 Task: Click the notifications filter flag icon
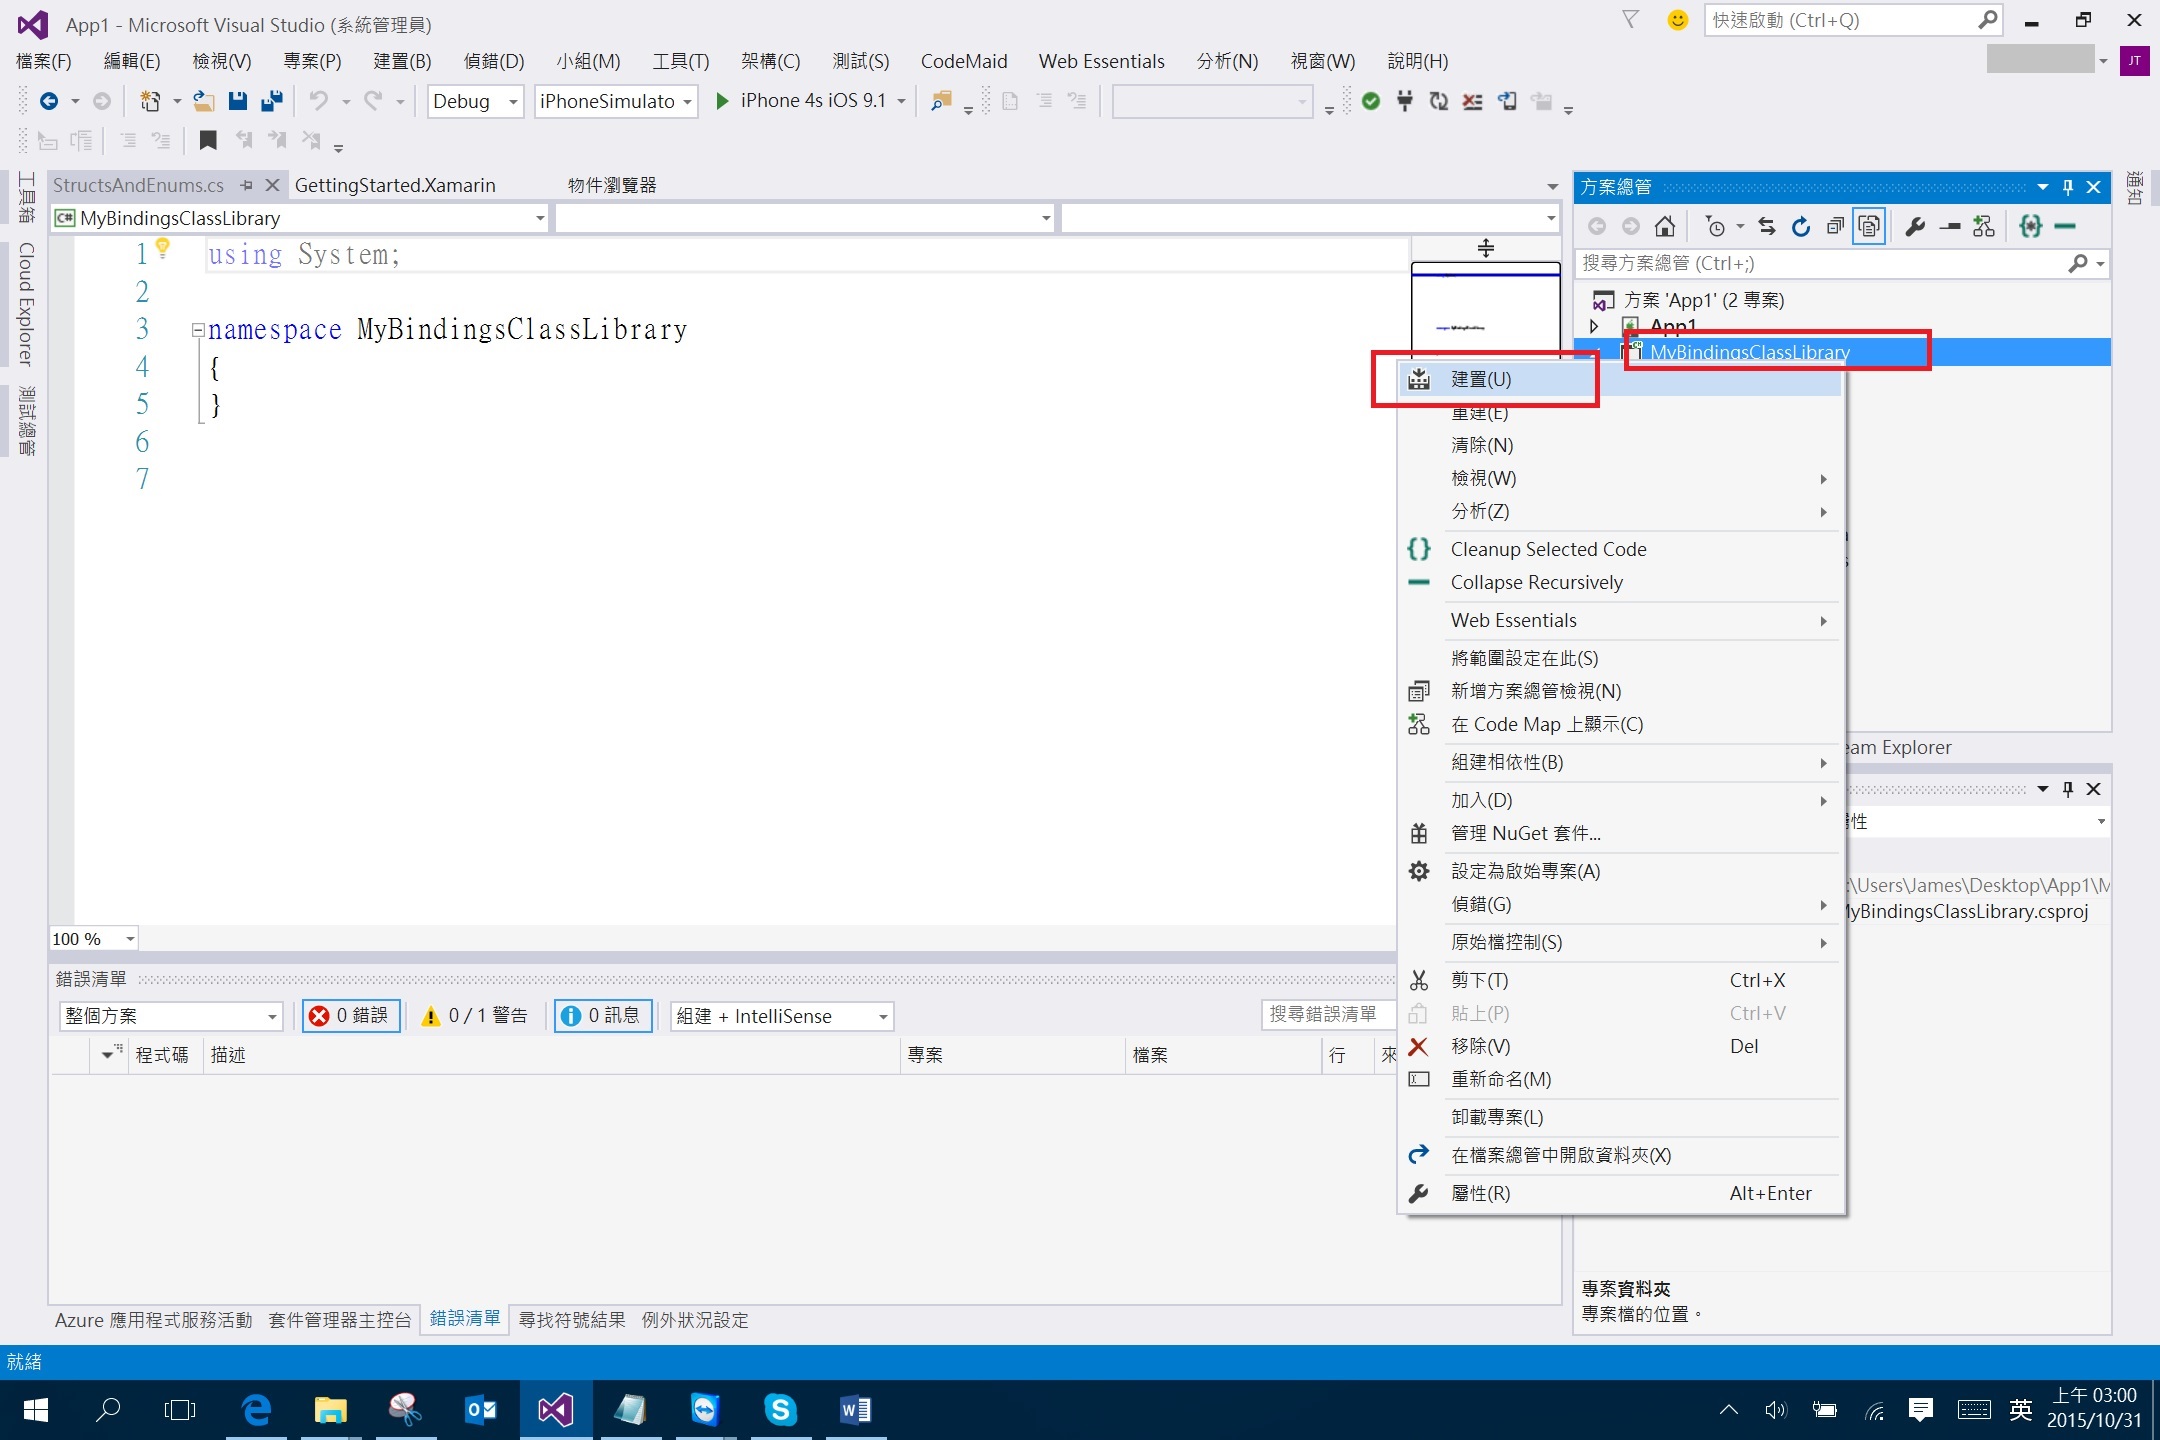pos(1630,20)
